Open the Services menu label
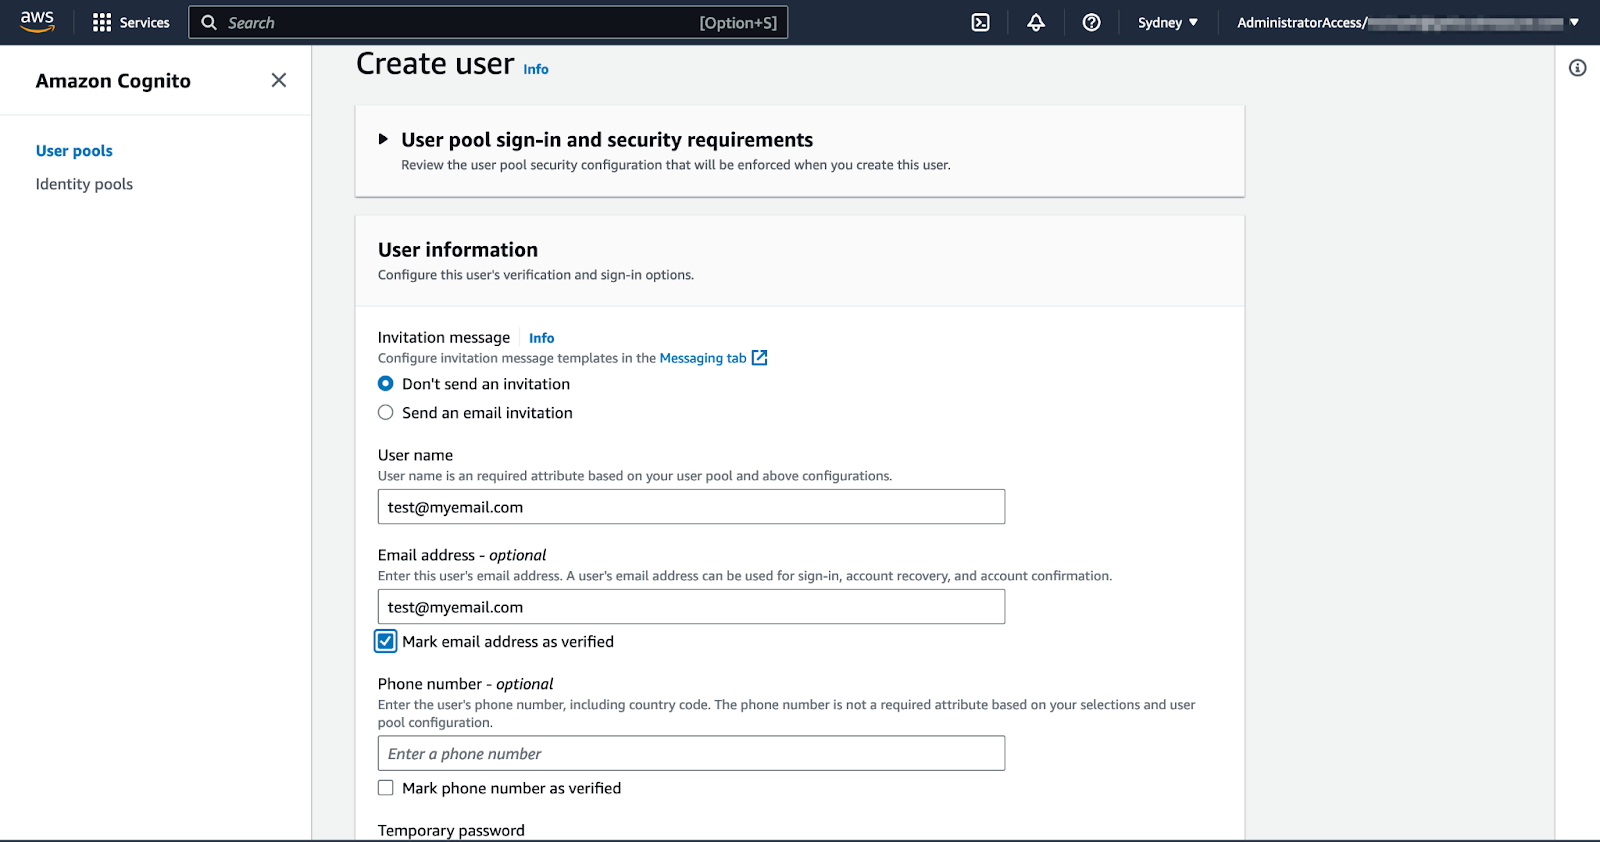 (145, 22)
